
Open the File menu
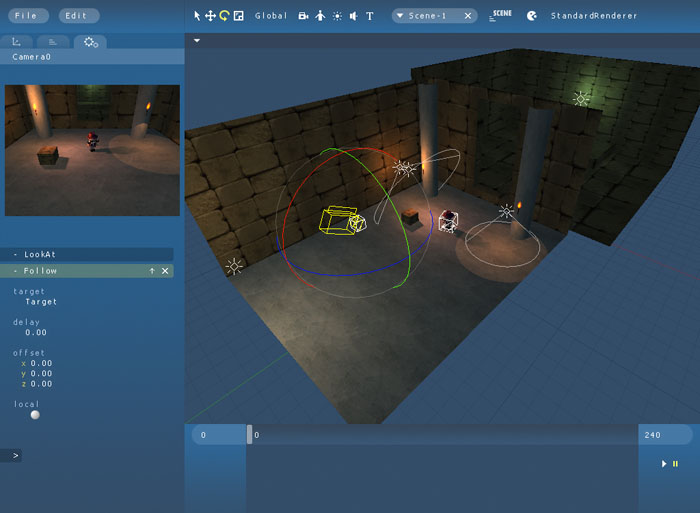[26, 16]
